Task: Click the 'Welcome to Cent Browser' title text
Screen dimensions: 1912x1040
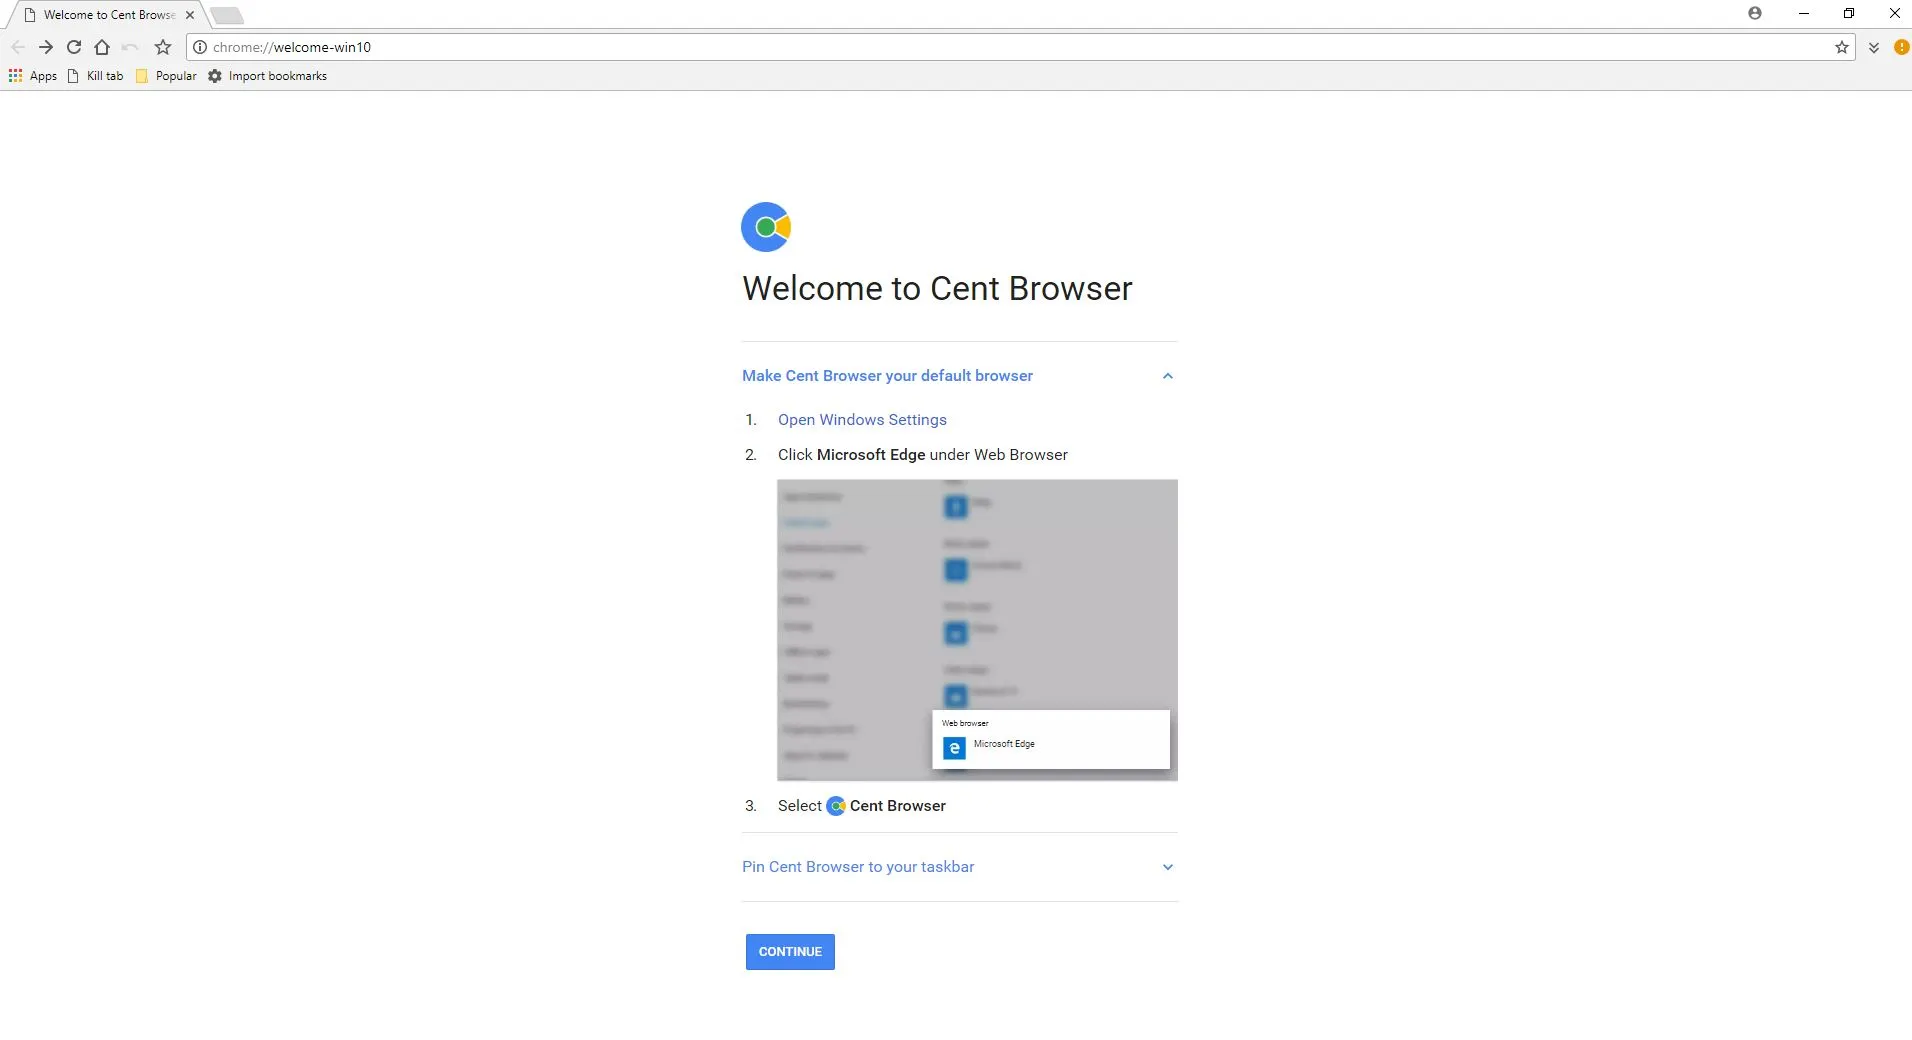Action: [x=937, y=288]
